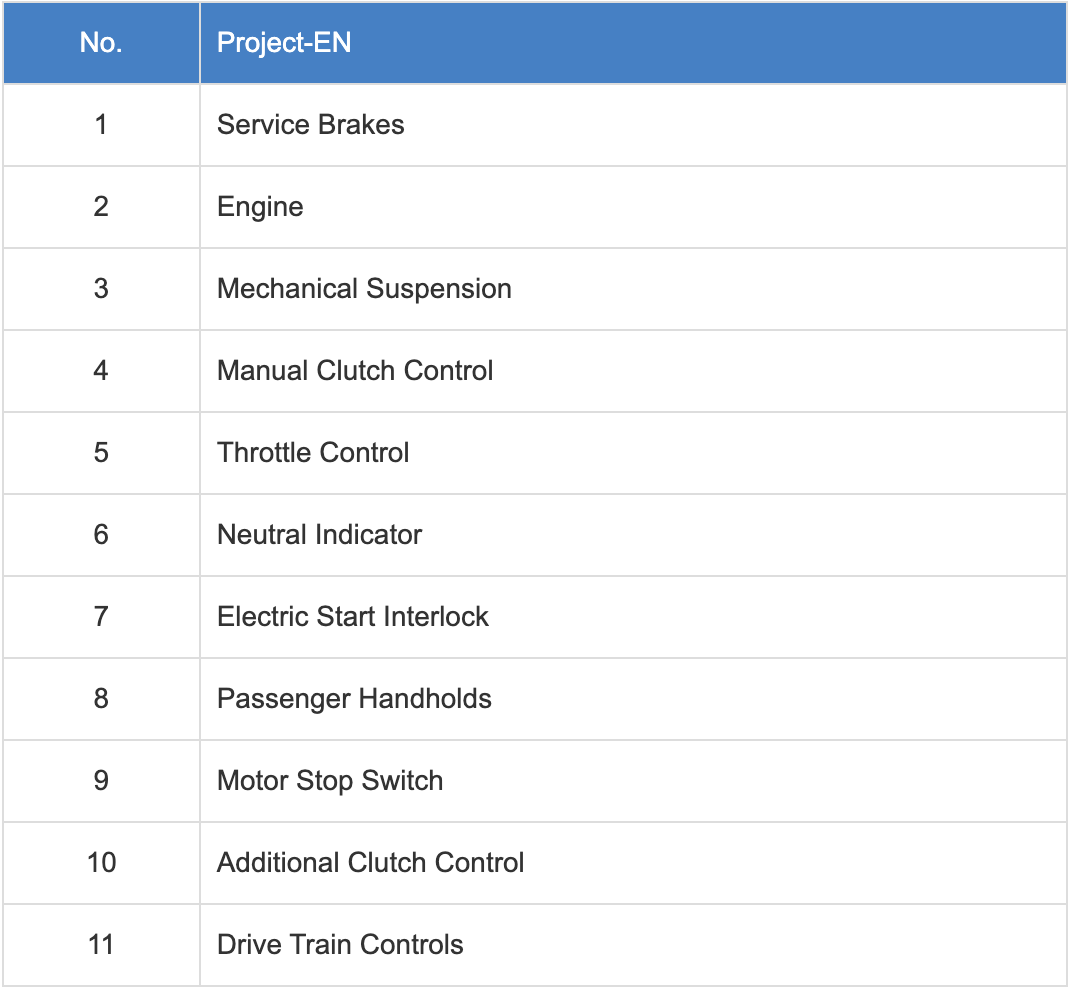Click row number 11 cell
Viewport: 1070px width, 988px height.
(101, 945)
